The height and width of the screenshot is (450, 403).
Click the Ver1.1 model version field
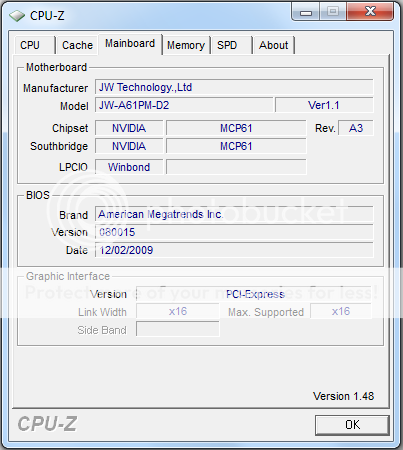pos(324,105)
